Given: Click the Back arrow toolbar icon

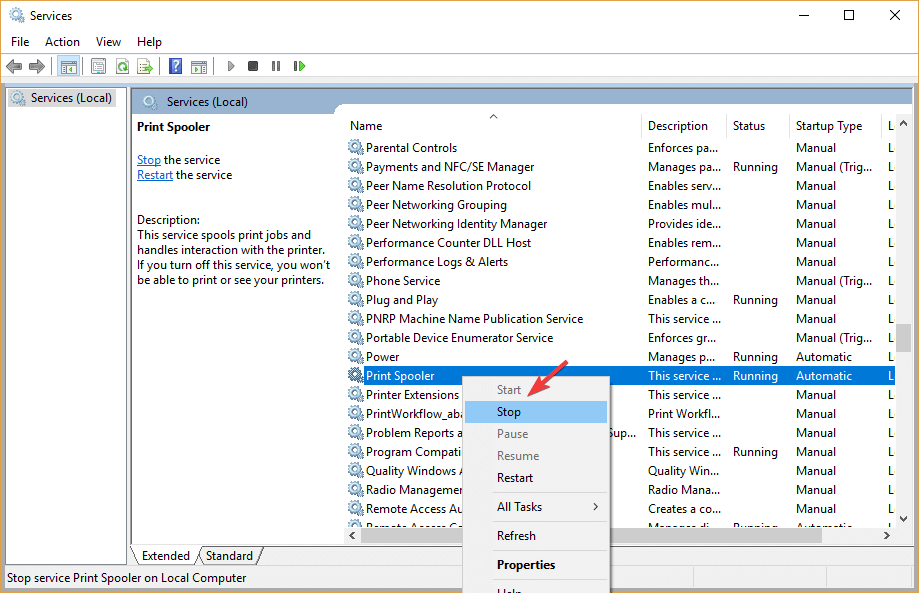Looking at the screenshot, I should [x=14, y=66].
